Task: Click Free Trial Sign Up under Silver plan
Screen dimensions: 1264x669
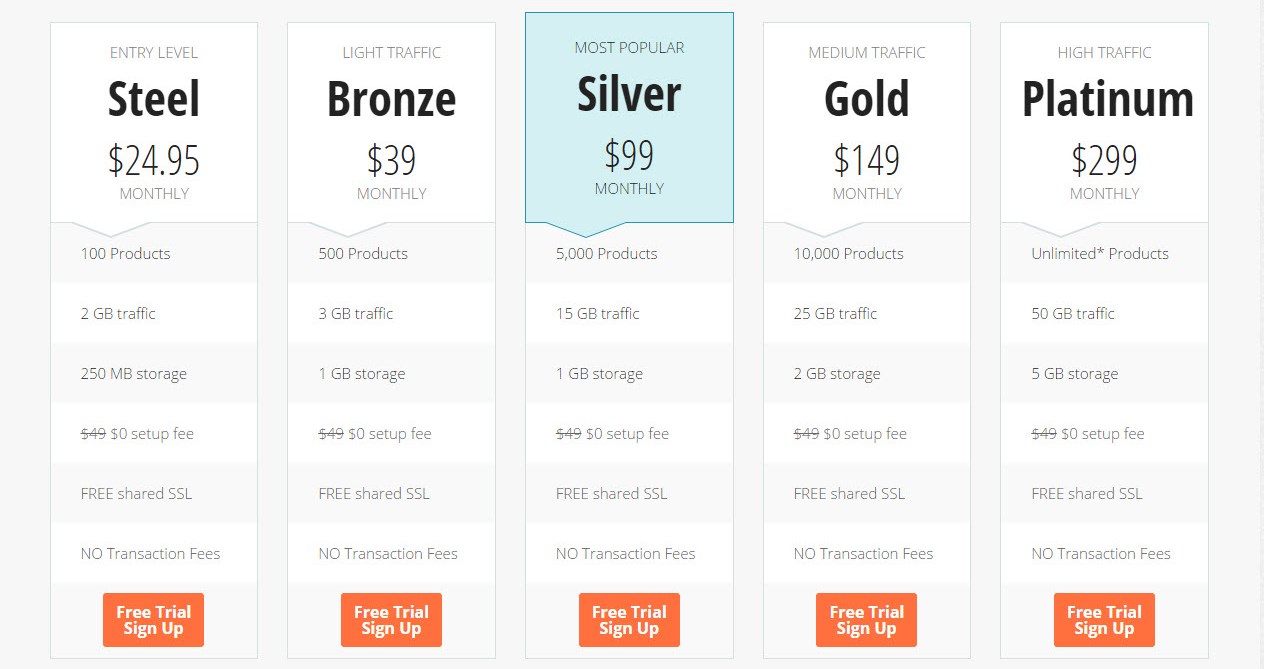Action: coord(629,620)
